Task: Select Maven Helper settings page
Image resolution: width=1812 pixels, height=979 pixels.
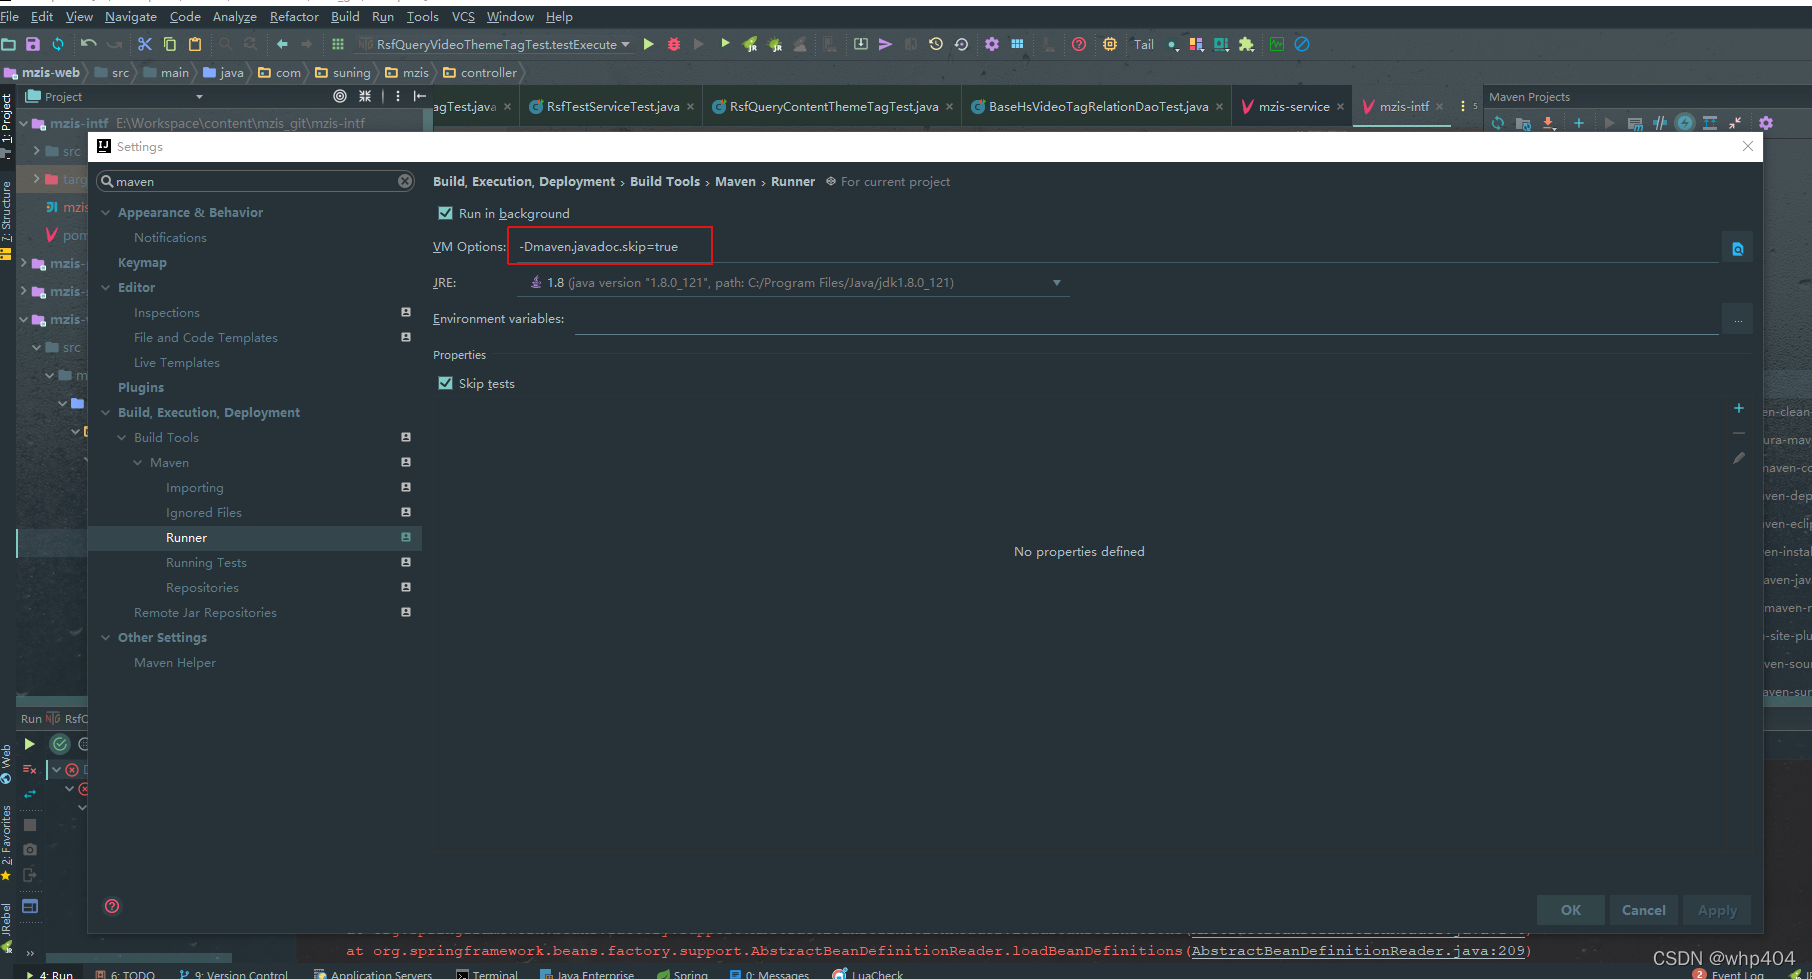Action: point(175,662)
